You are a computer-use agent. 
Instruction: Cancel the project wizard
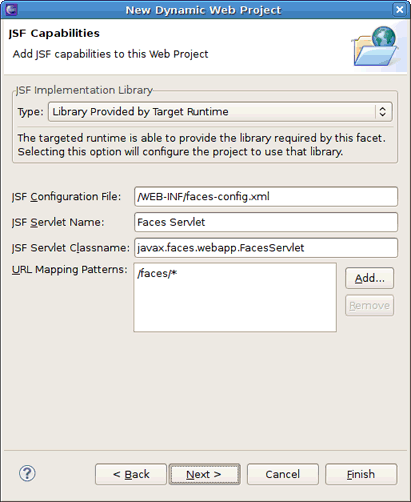[x=283, y=474]
